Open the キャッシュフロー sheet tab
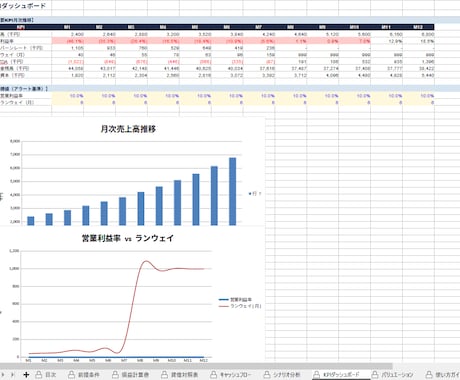The height and width of the screenshot is (380, 460). click(231, 375)
